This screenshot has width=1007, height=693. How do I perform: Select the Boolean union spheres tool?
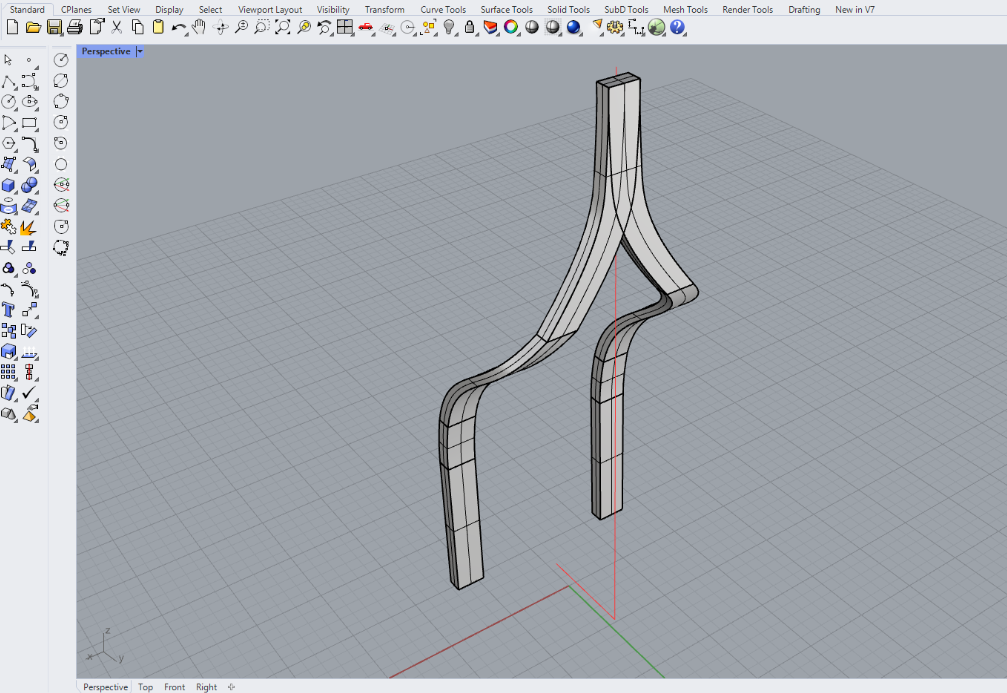(29, 185)
